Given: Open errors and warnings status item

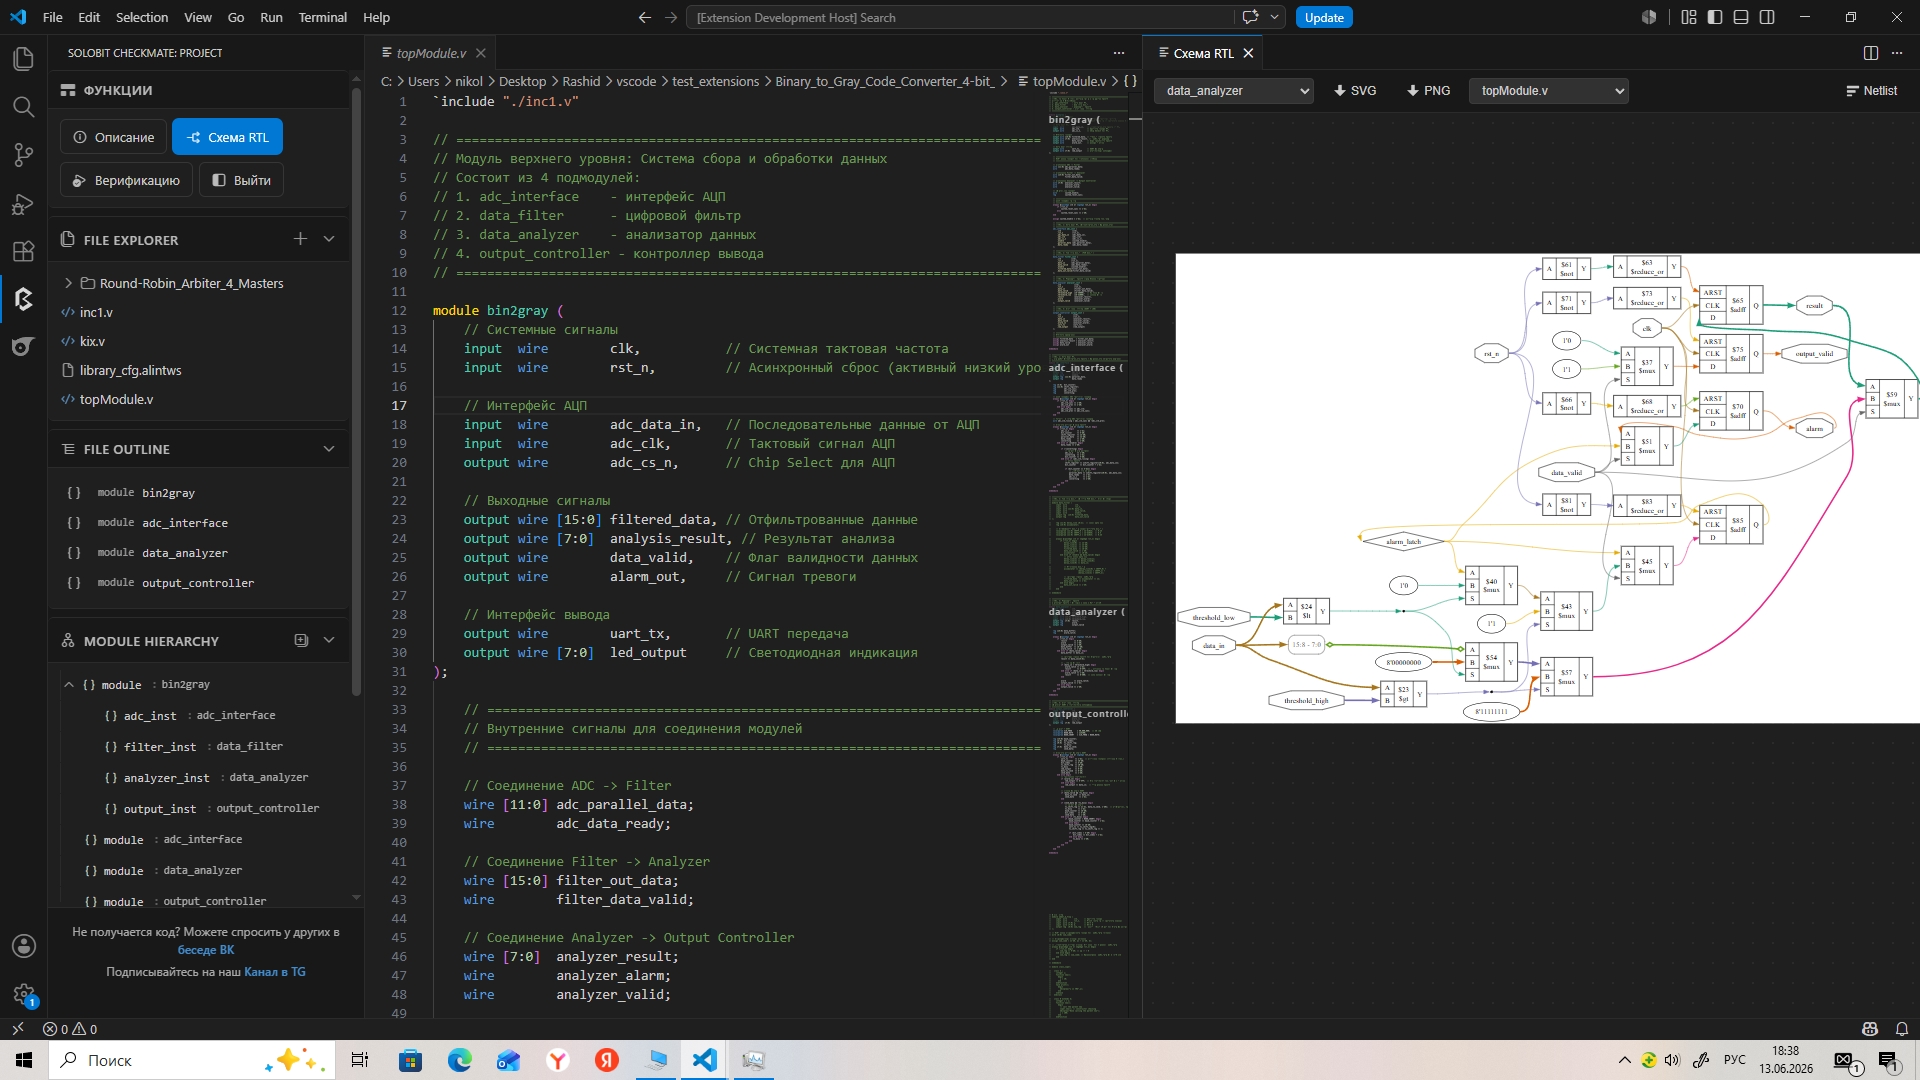Looking at the screenshot, I should [x=70, y=1028].
